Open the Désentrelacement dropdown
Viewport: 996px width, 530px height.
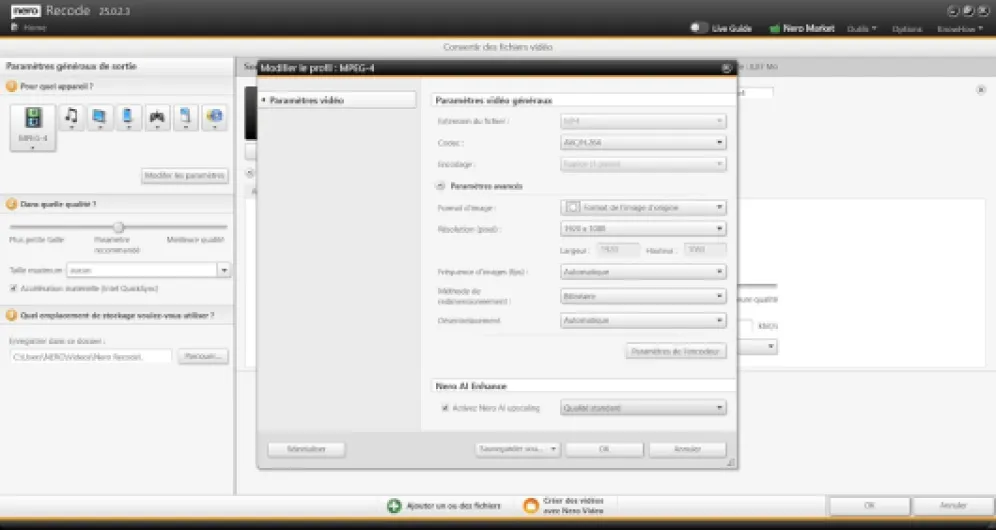(x=643, y=320)
